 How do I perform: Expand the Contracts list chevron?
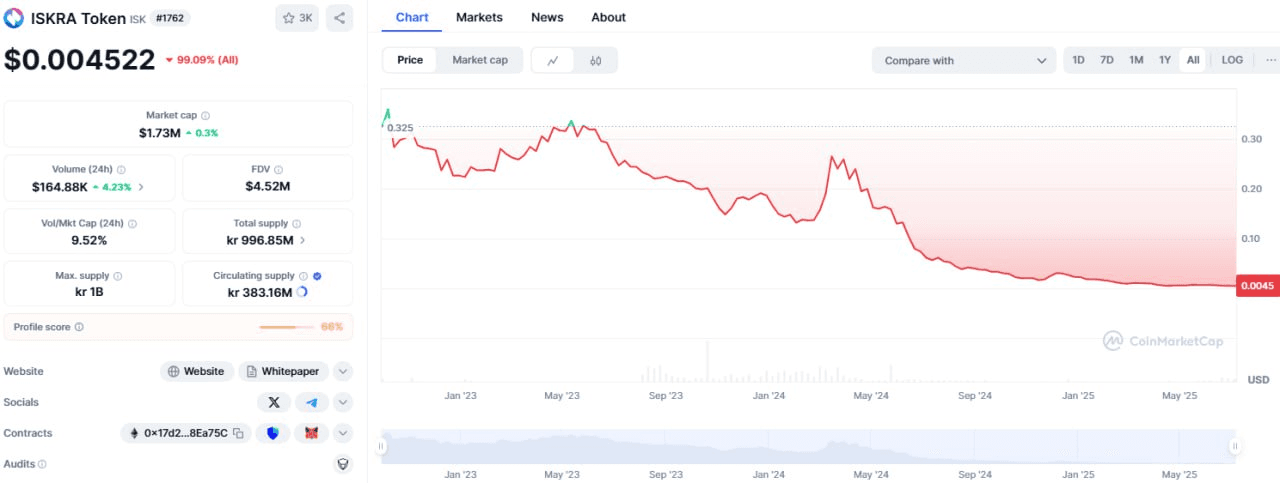pos(343,433)
